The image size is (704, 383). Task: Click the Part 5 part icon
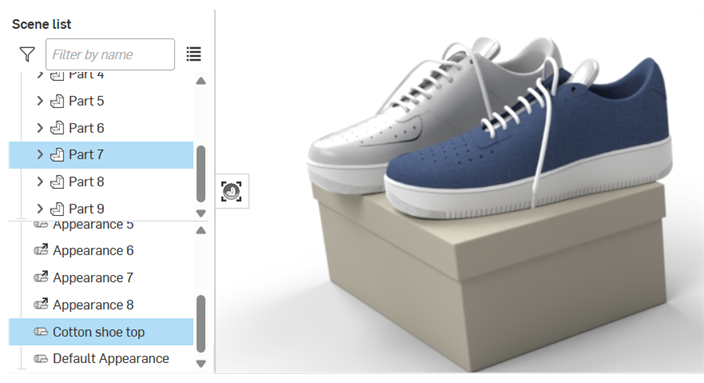(57, 101)
